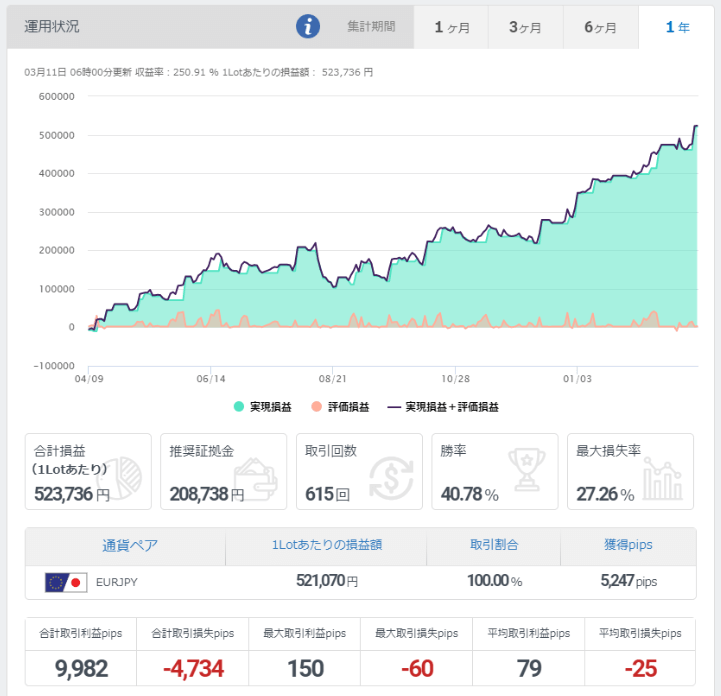The width and height of the screenshot is (721, 696).
Task: Click the 10/28 x-axis date label
Action: pos(455,379)
